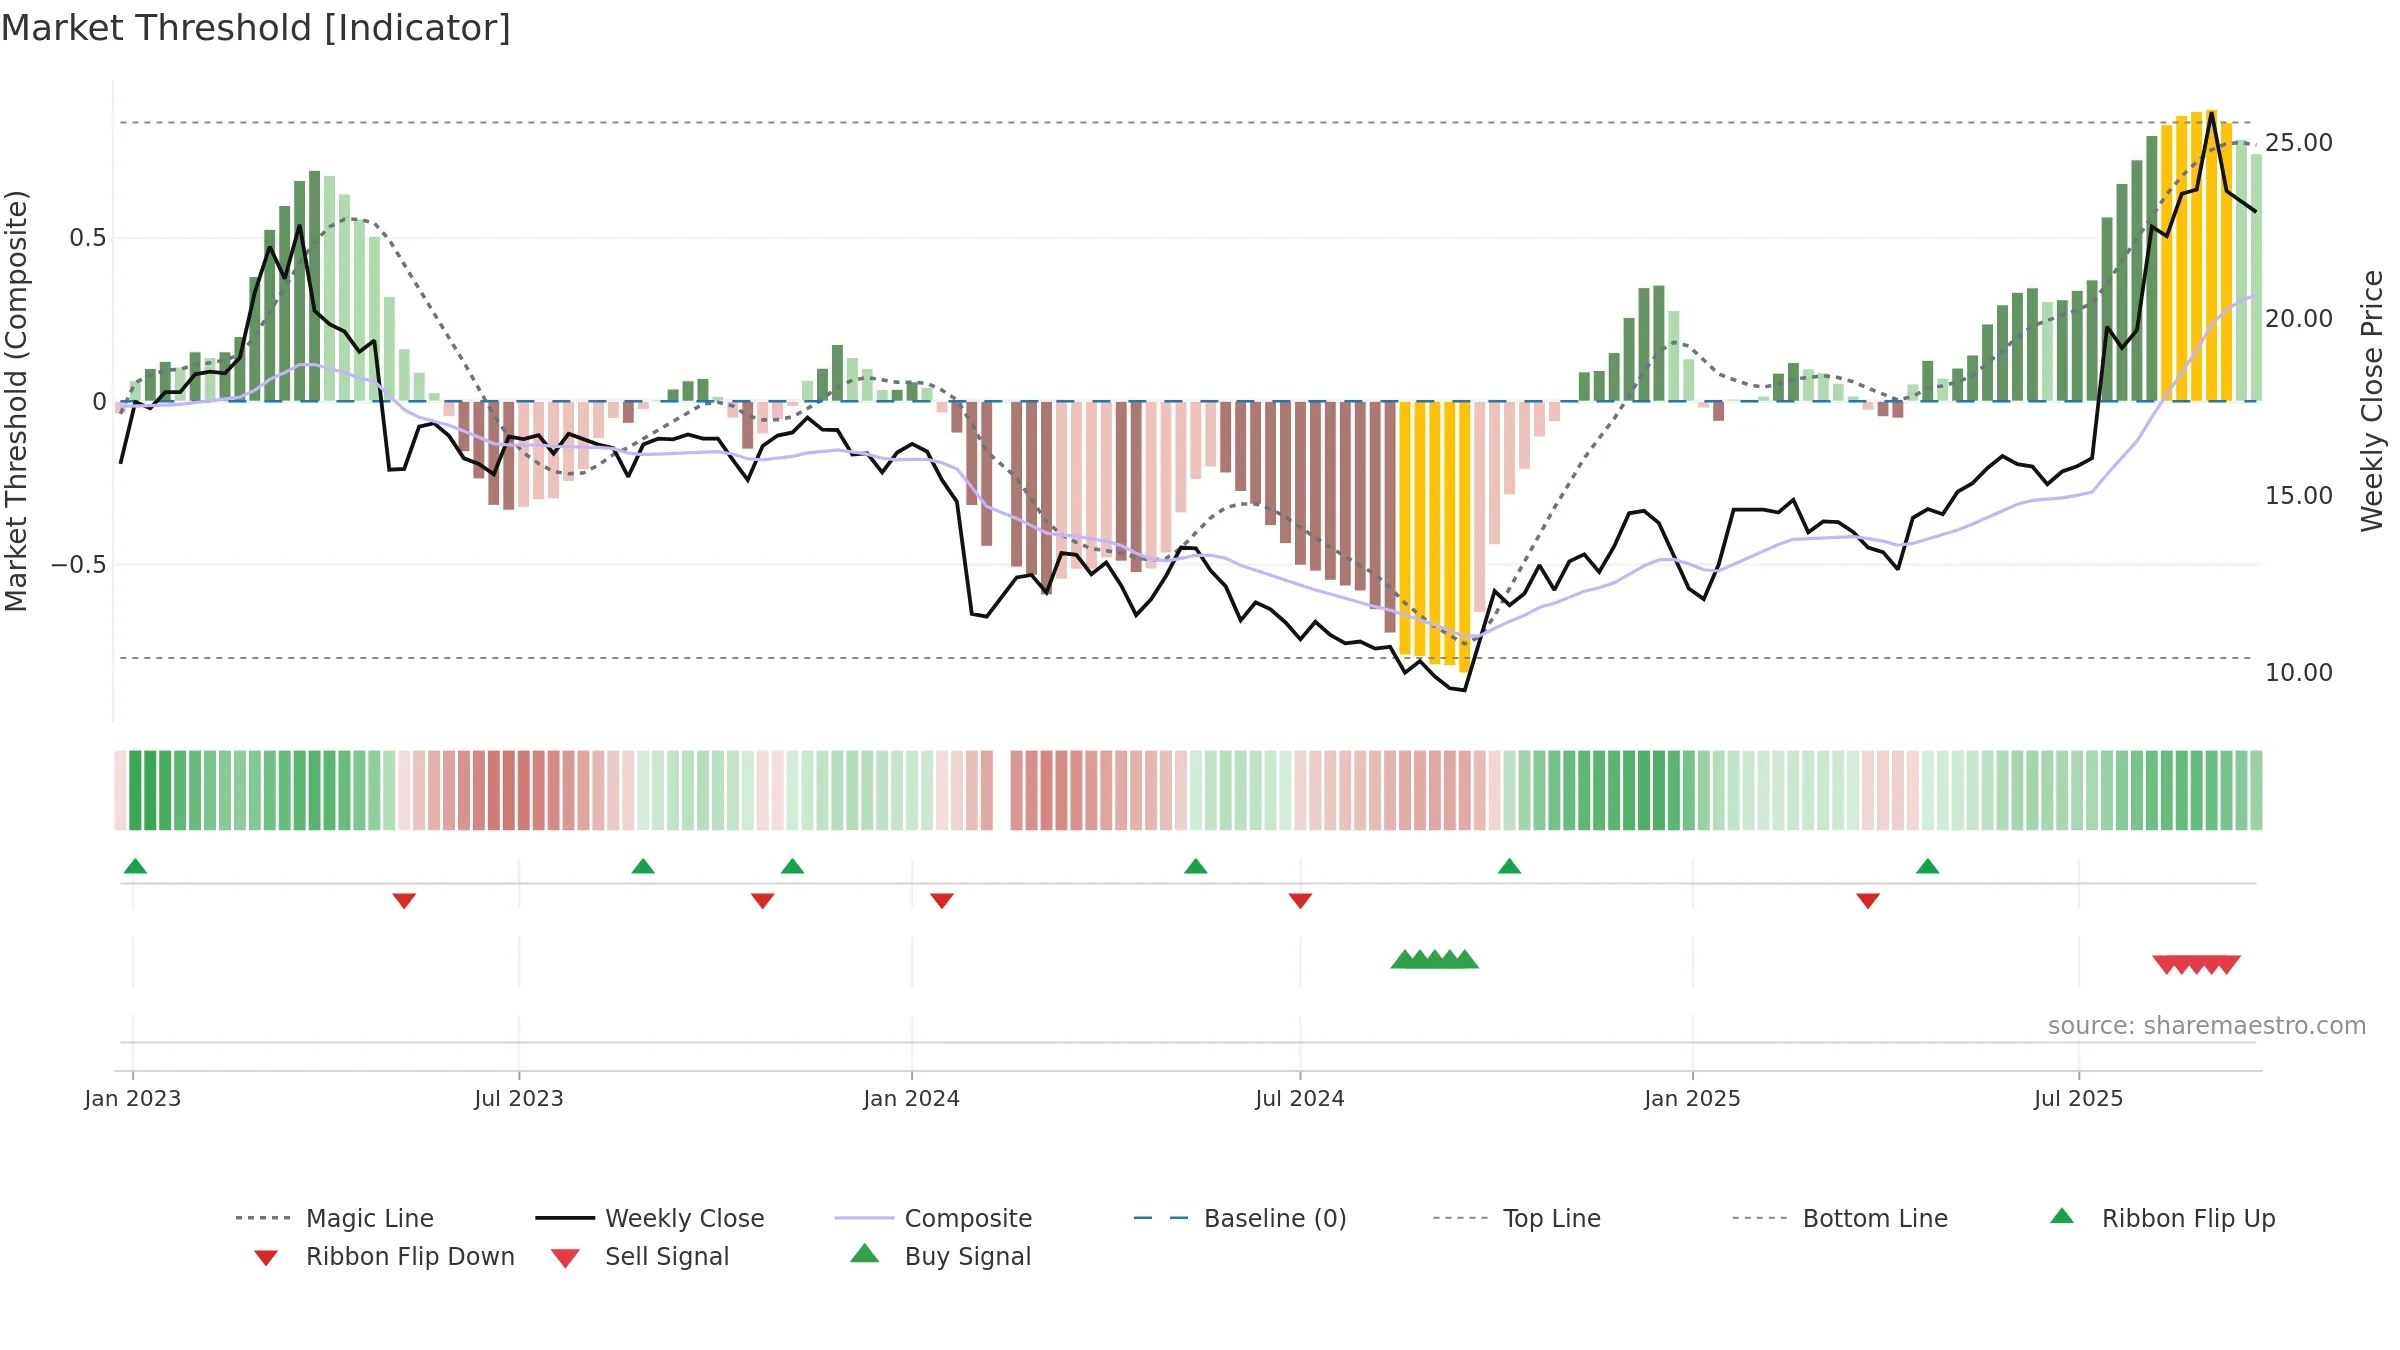Click the 15.00 price axis label

tap(2299, 496)
